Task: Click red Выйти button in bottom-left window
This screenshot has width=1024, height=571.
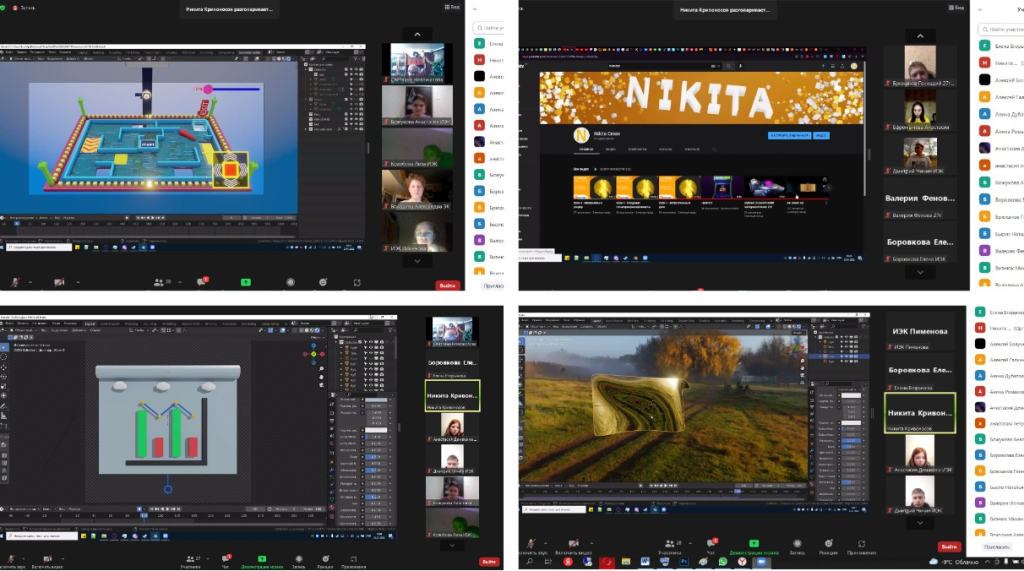Action: coord(488,561)
